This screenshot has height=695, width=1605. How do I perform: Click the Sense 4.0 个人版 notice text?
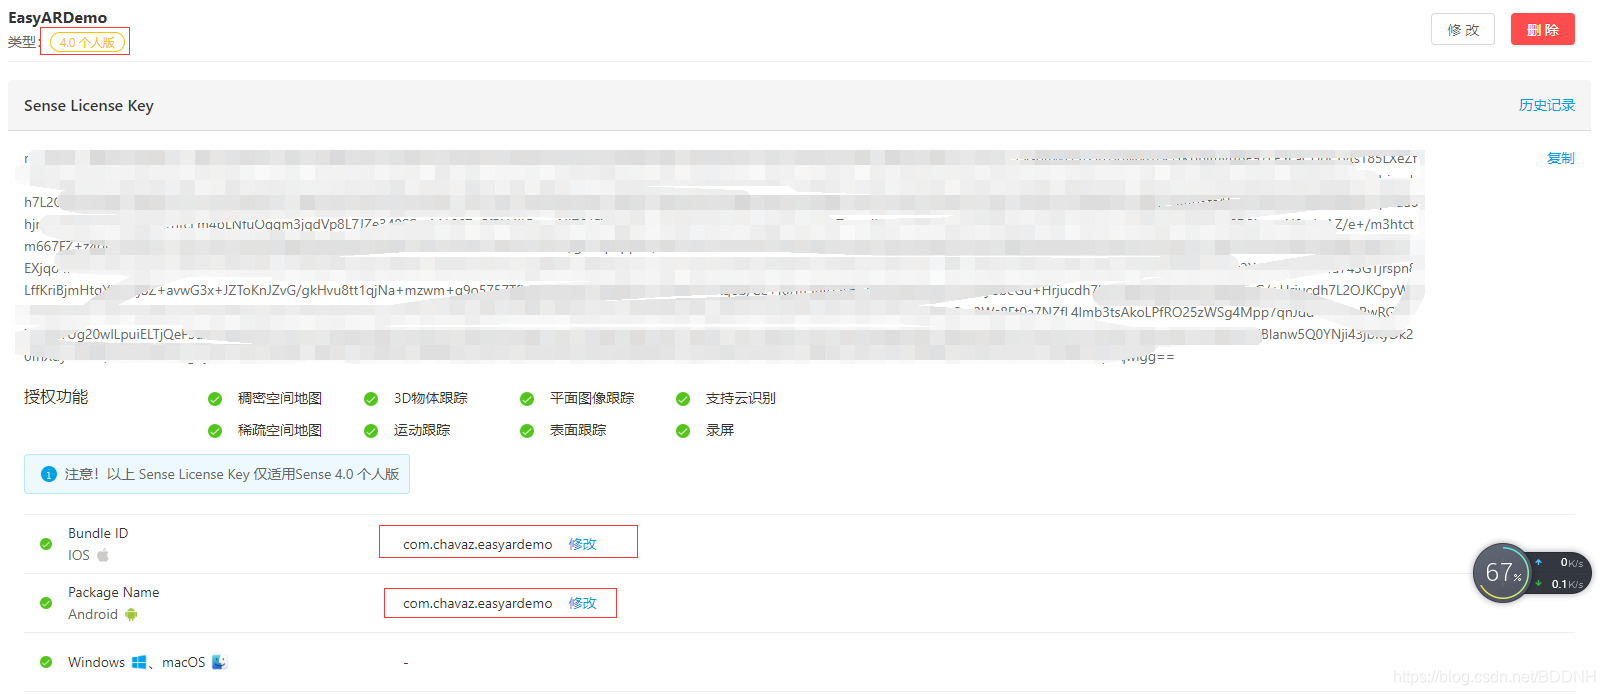point(232,474)
